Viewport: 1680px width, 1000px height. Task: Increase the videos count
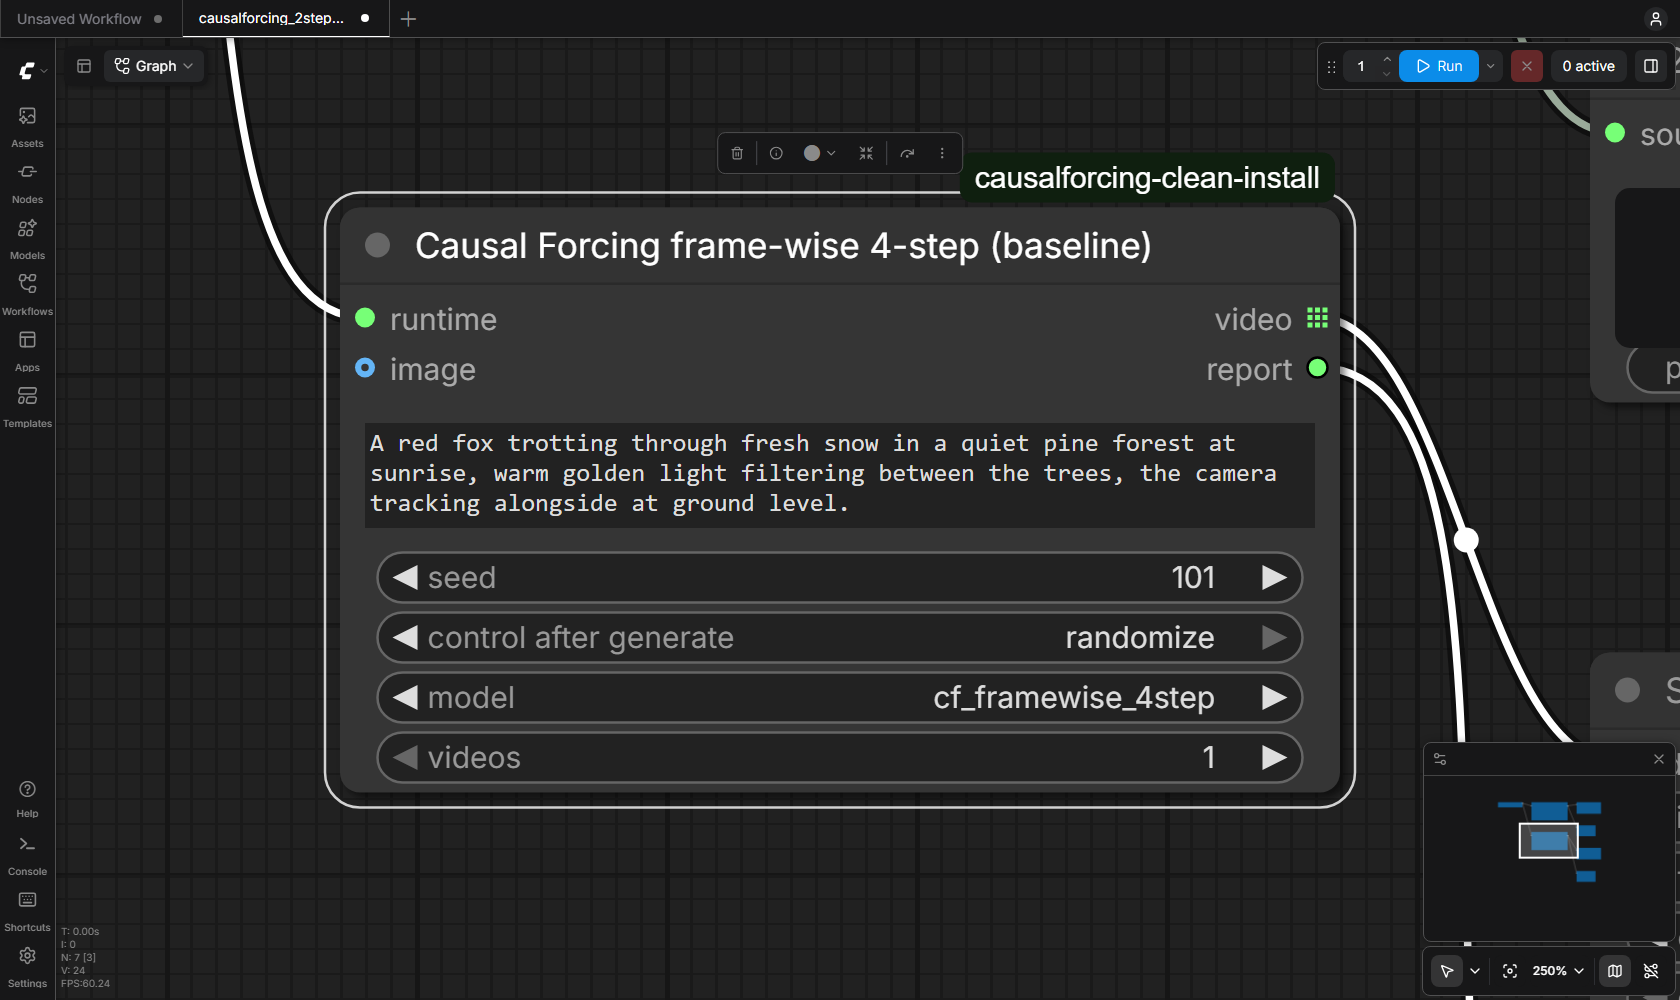click(1274, 757)
